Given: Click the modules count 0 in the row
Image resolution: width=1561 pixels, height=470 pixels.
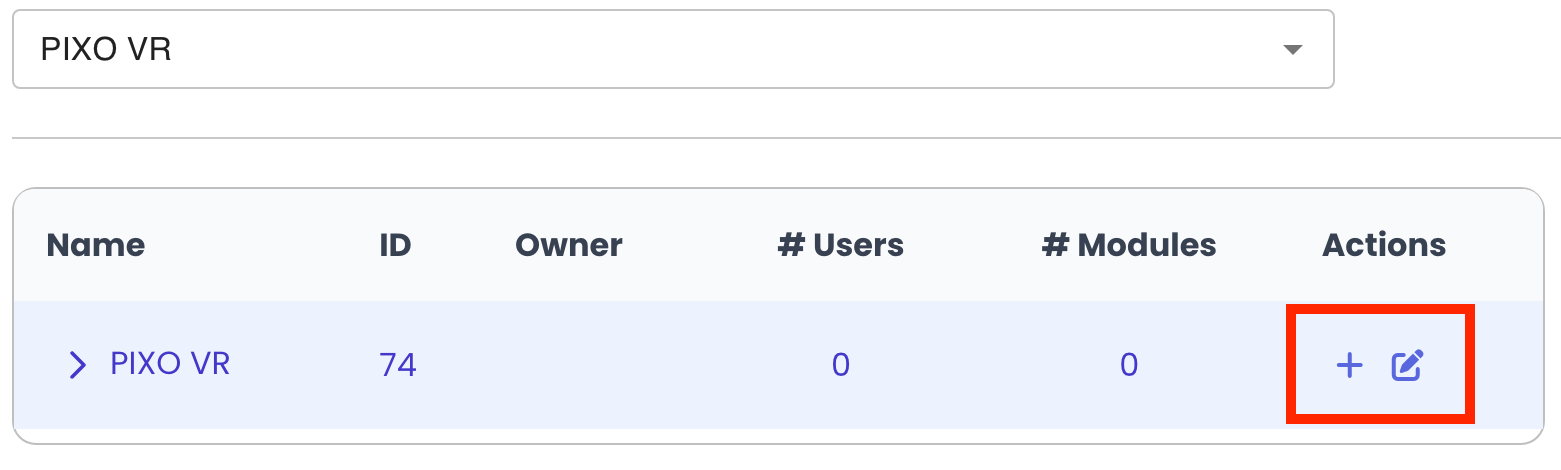Looking at the screenshot, I should pyautogui.click(x=1128, y=365).
